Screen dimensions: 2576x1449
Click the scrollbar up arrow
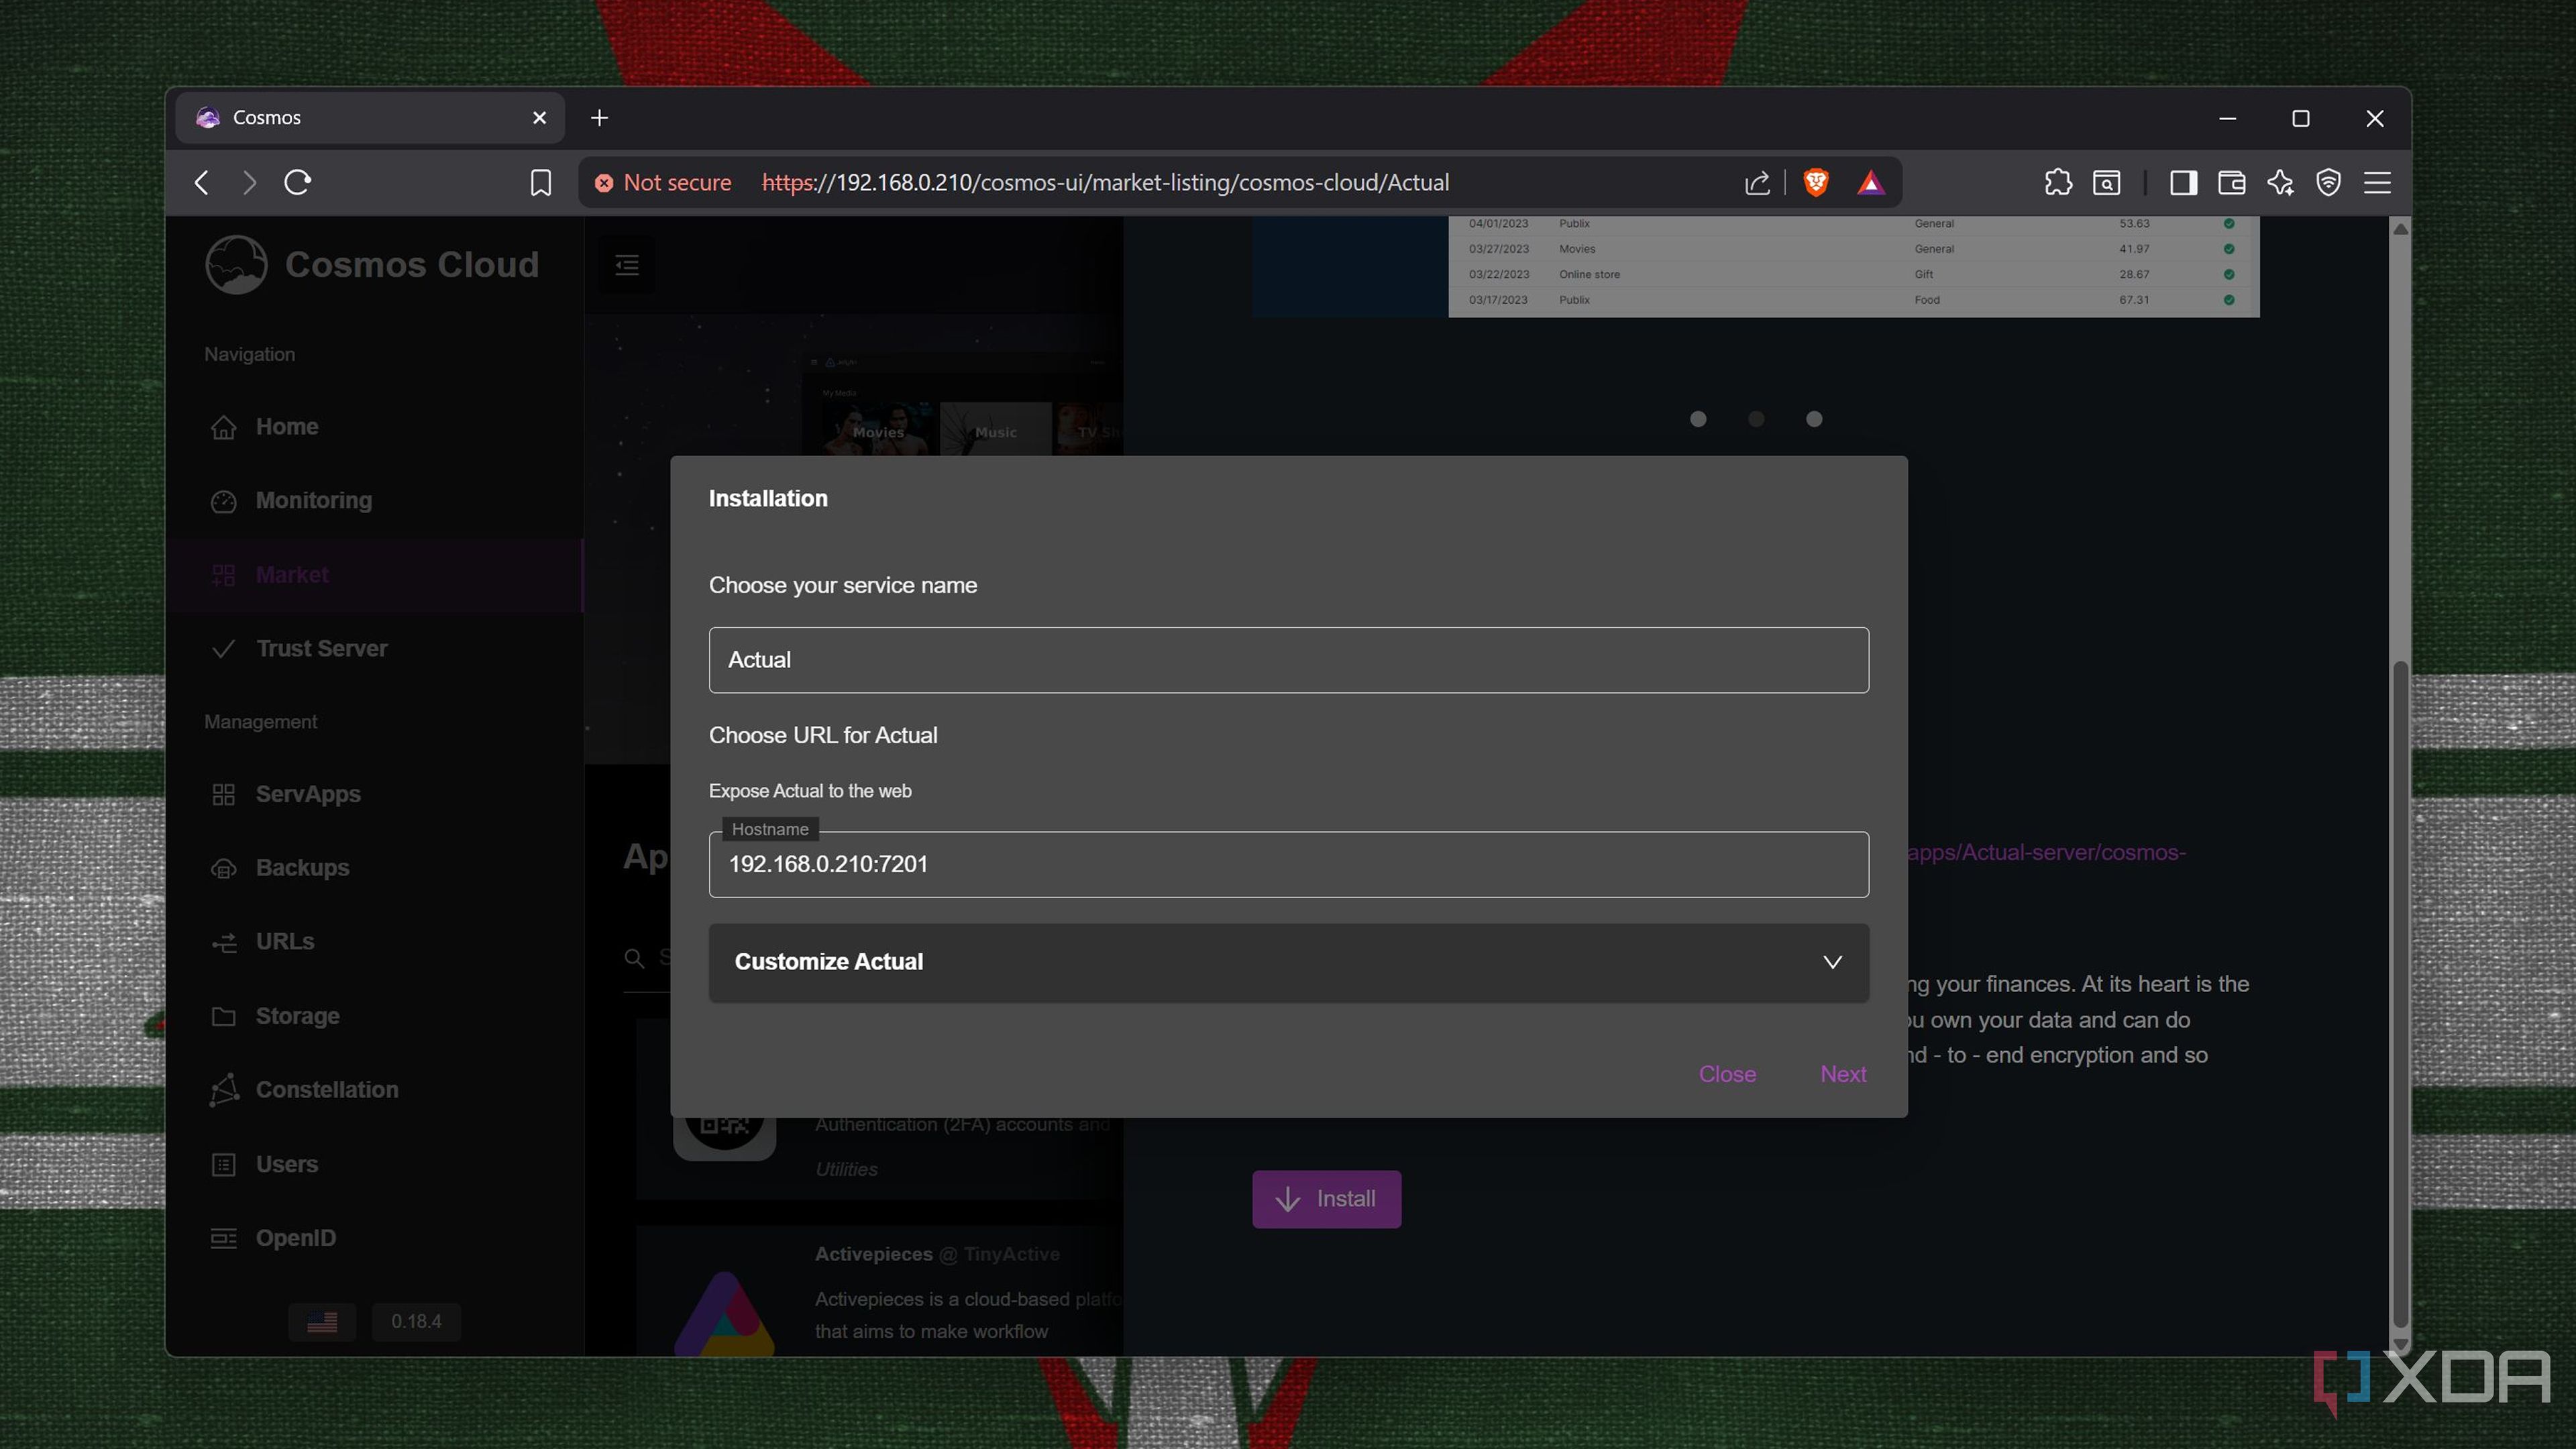coord(2400,229)
